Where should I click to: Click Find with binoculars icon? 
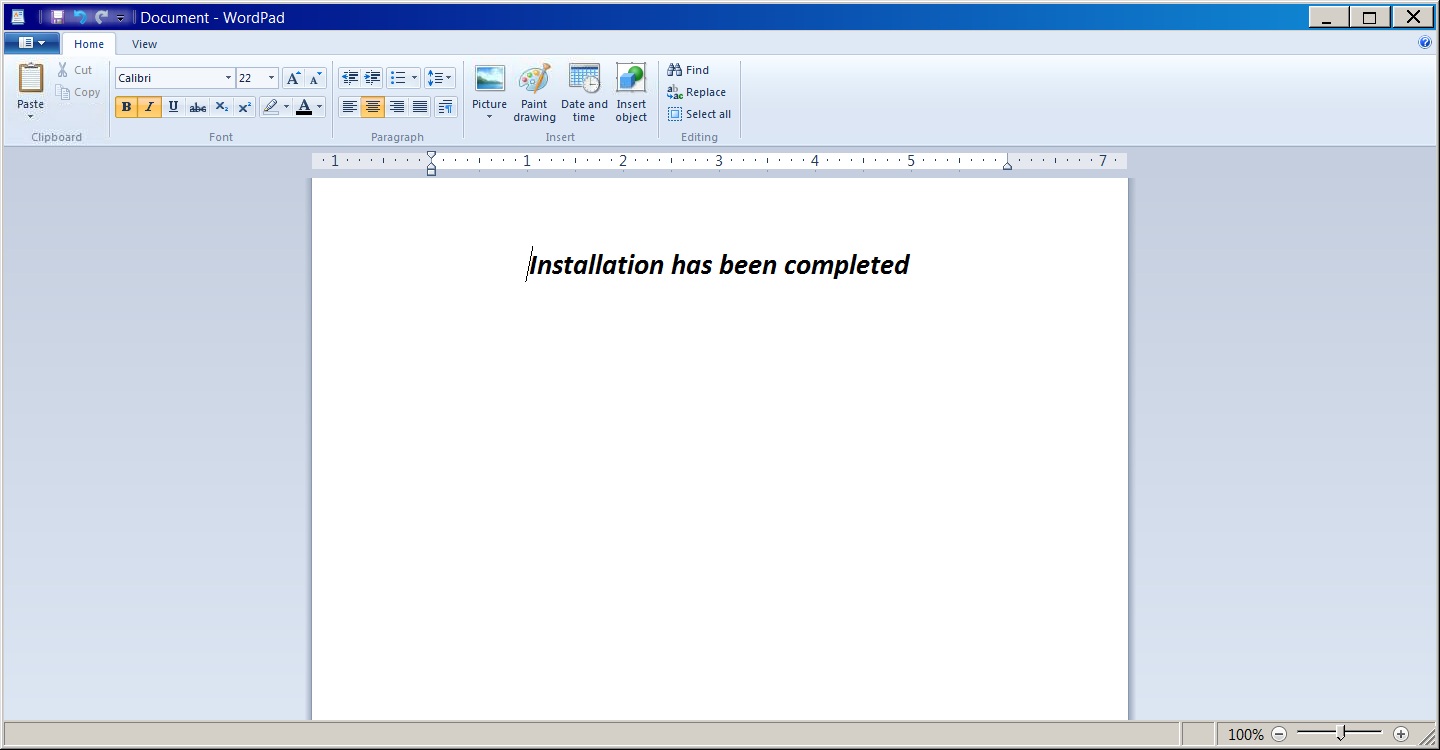pyautogui.click(x=688, y=70)
